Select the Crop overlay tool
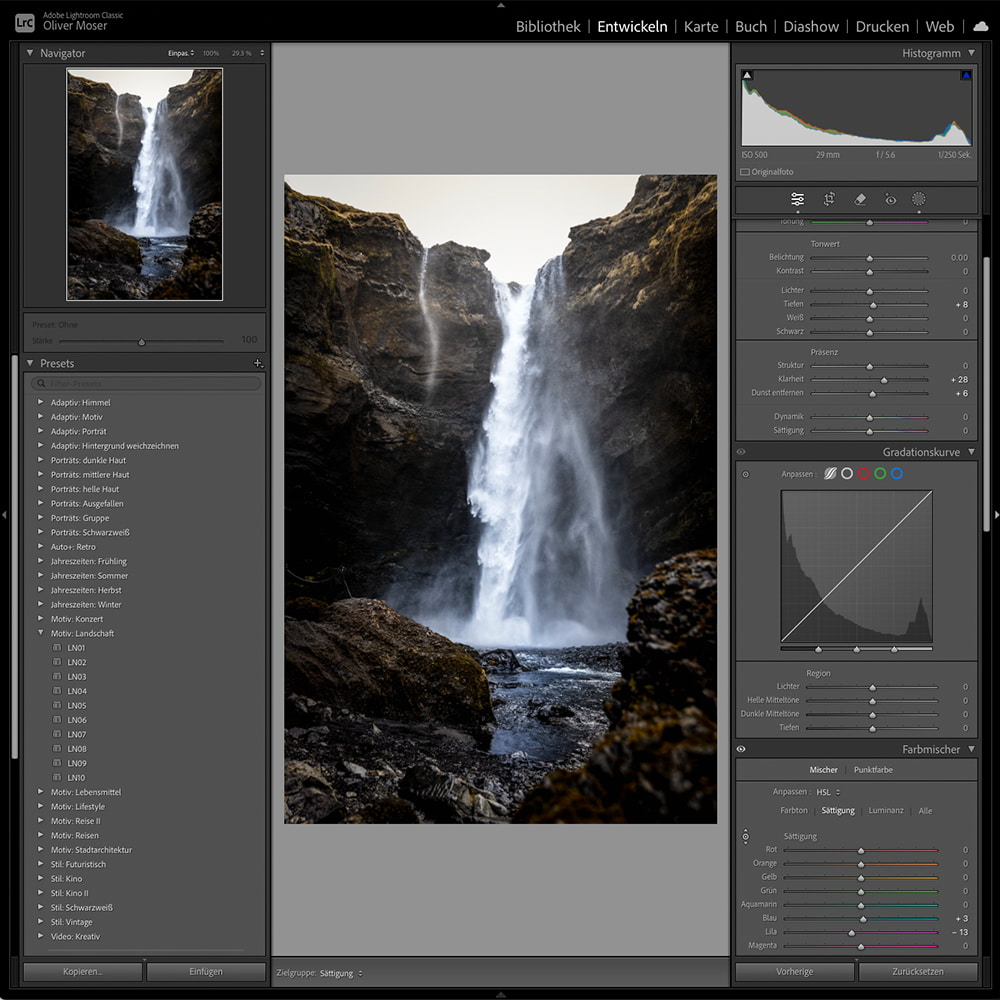1000x1000 pixels. pos(829,200)
